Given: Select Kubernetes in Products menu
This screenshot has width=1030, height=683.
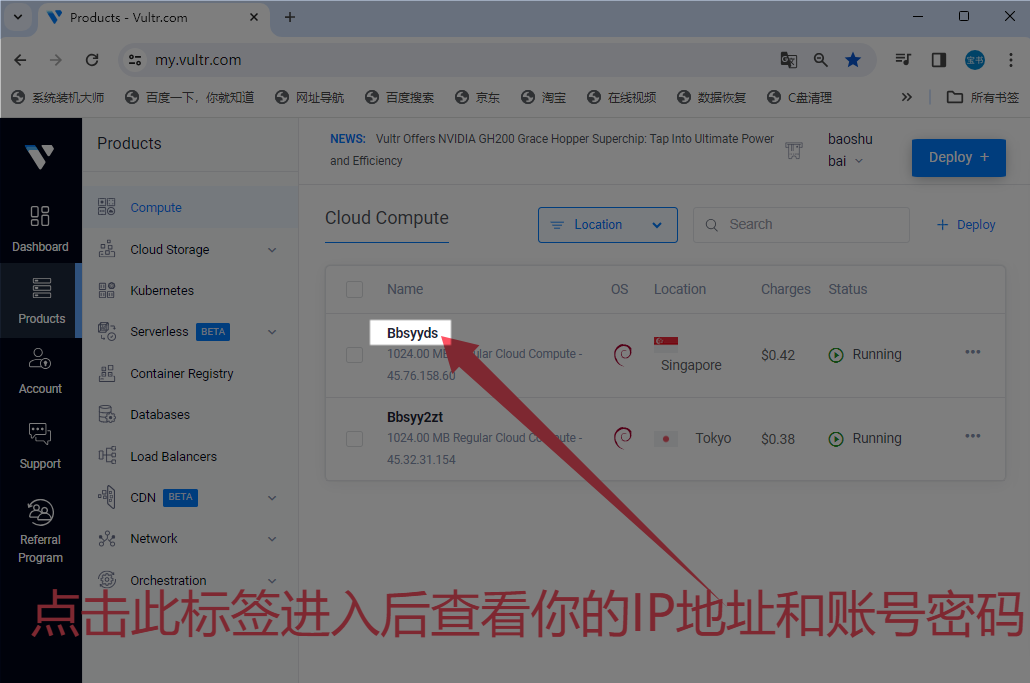Looking at the screenshot, I should (162, 291).
